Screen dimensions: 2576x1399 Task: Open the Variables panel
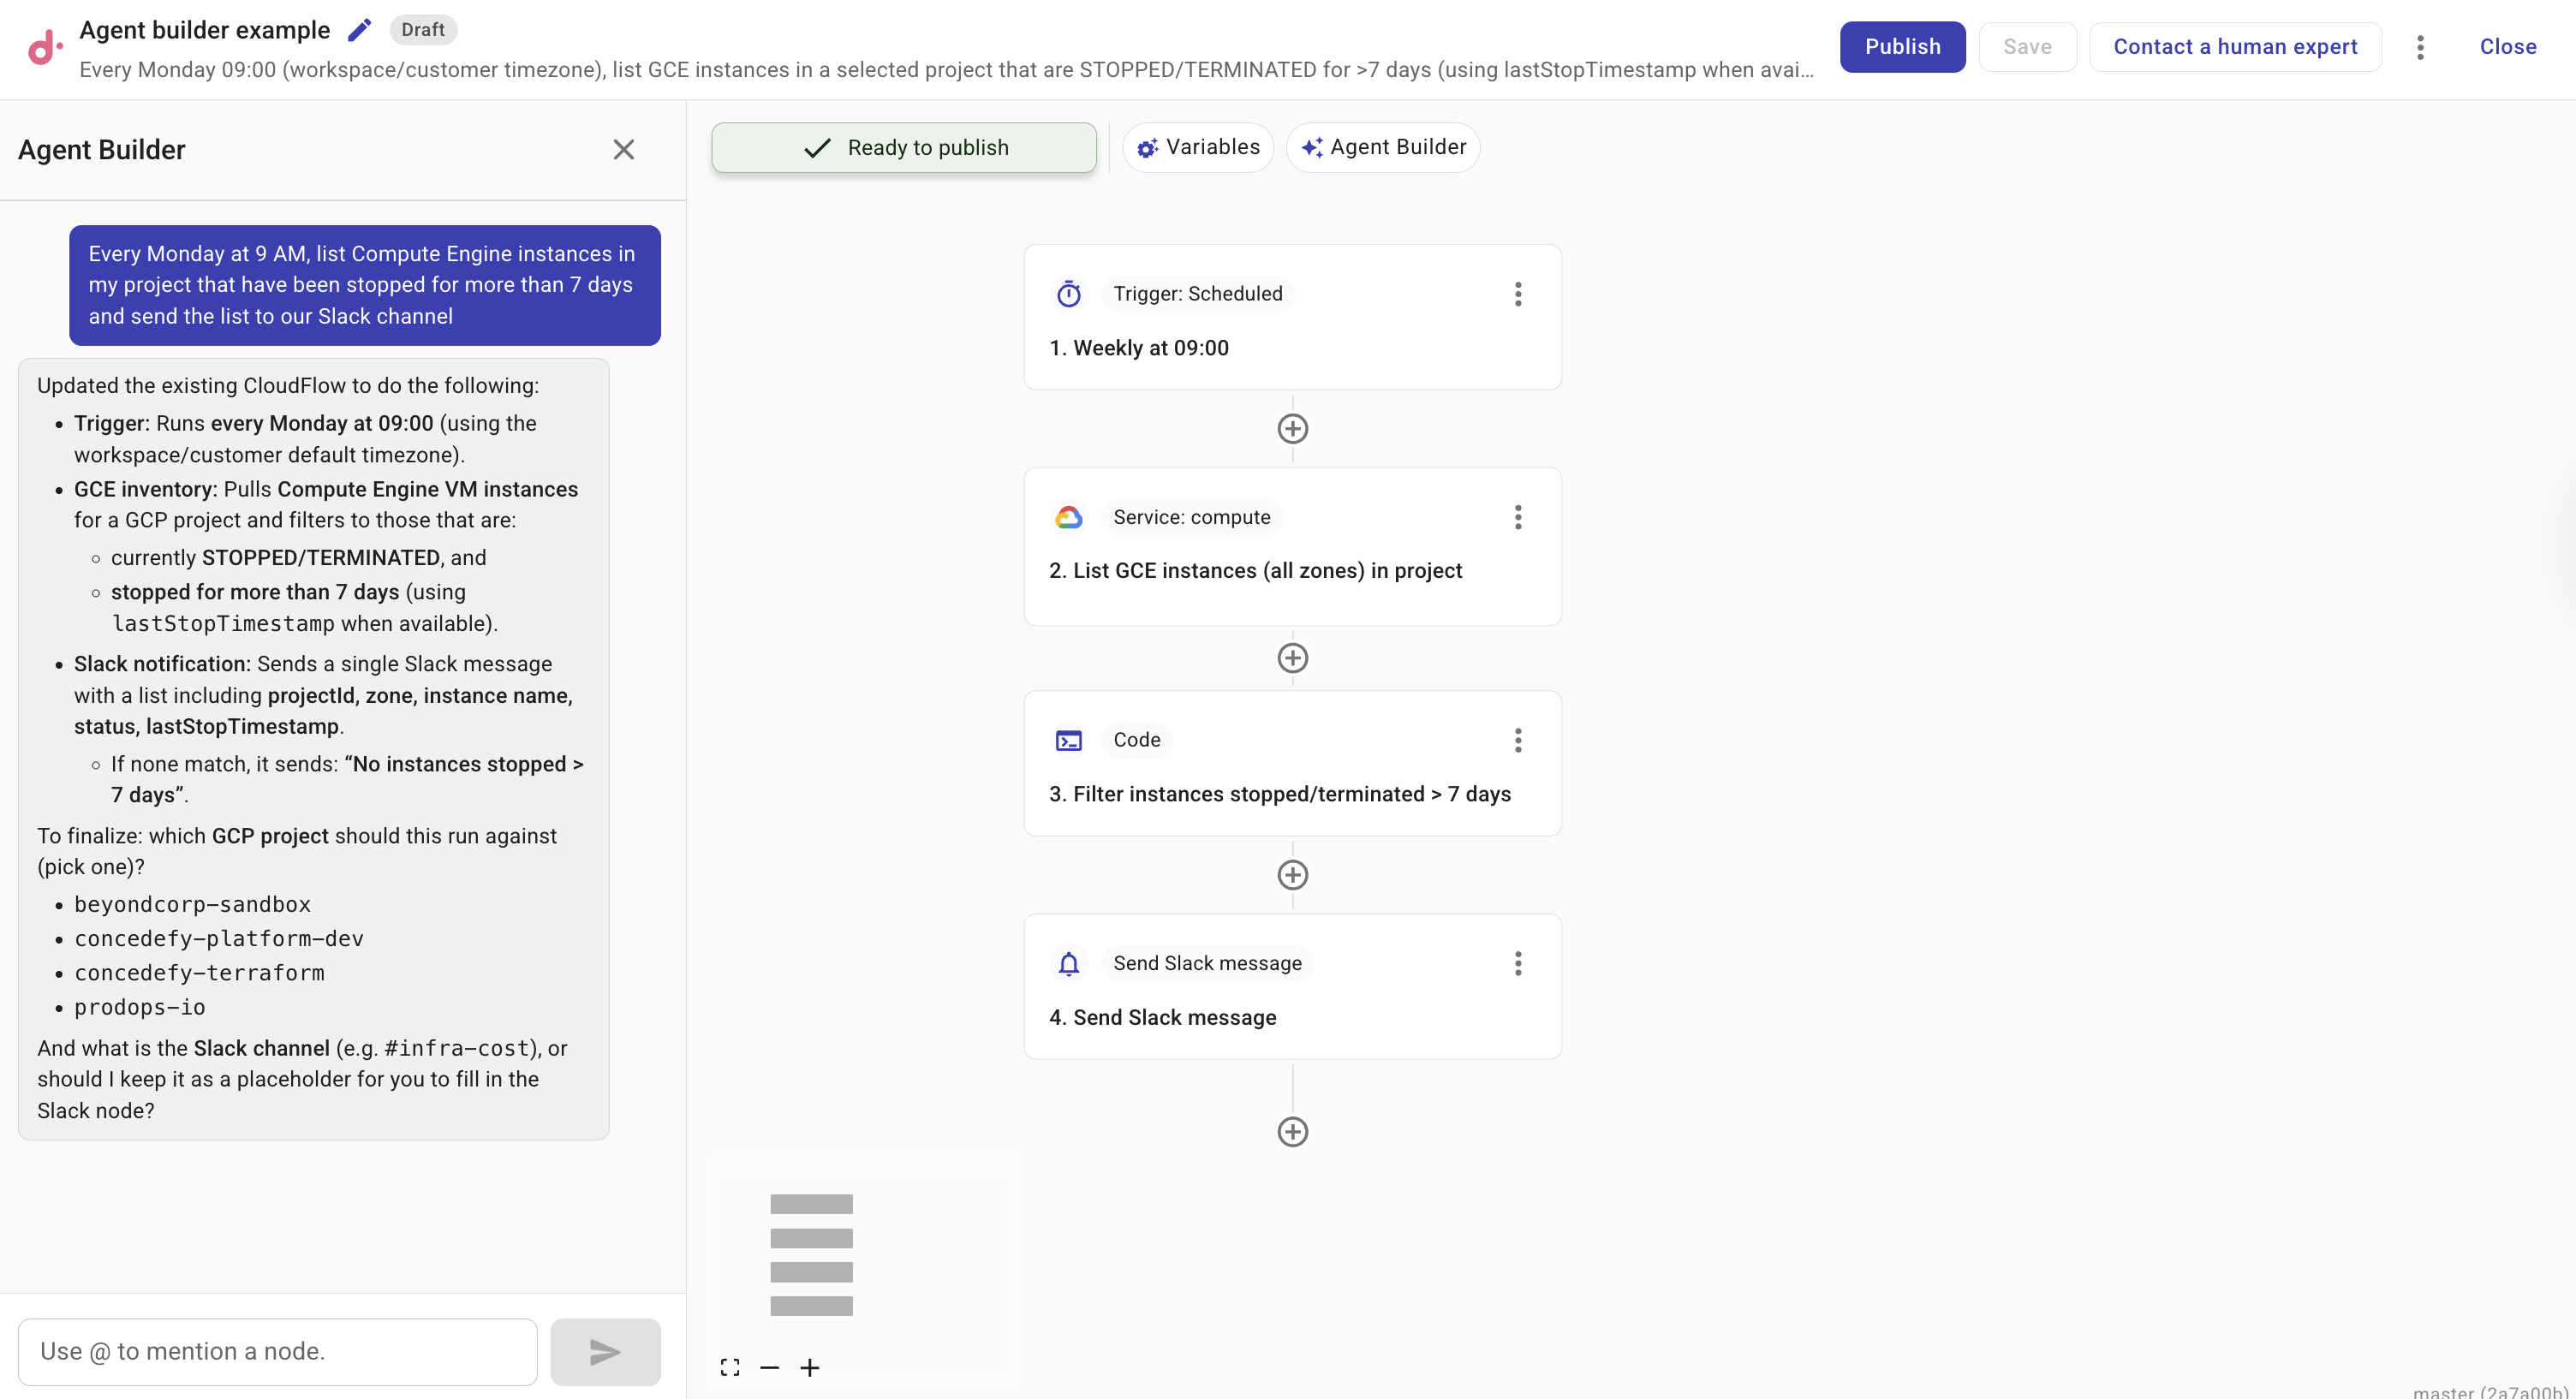[x=1198, y=147]
